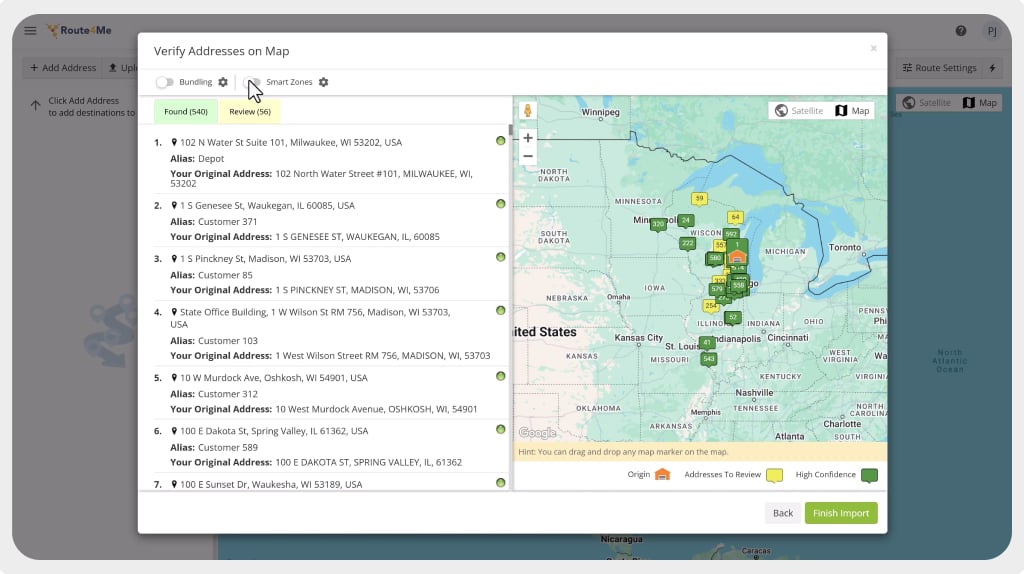Select green map marker 592
This screenshot has height=574, width=1024.
pos(731,234)
